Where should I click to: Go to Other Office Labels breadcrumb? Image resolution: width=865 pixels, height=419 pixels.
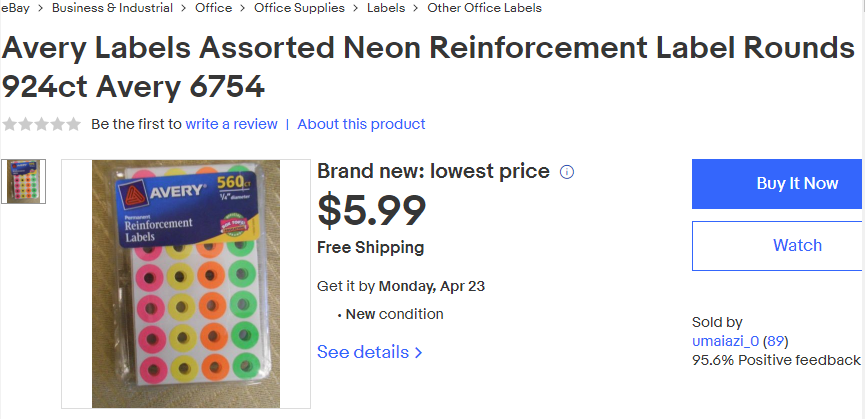(484, 8)
